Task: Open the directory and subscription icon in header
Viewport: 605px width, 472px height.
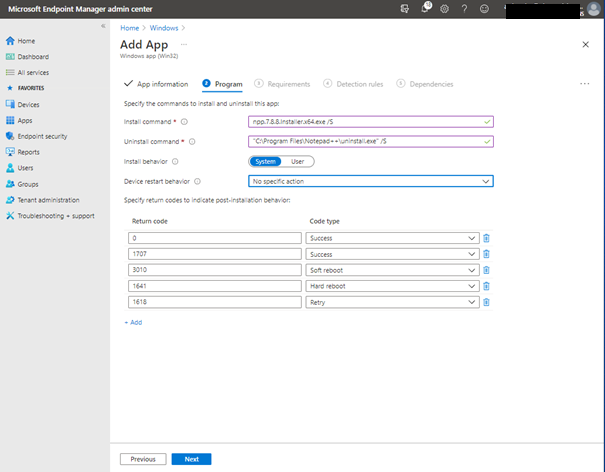Action: (x=405, y=9)
